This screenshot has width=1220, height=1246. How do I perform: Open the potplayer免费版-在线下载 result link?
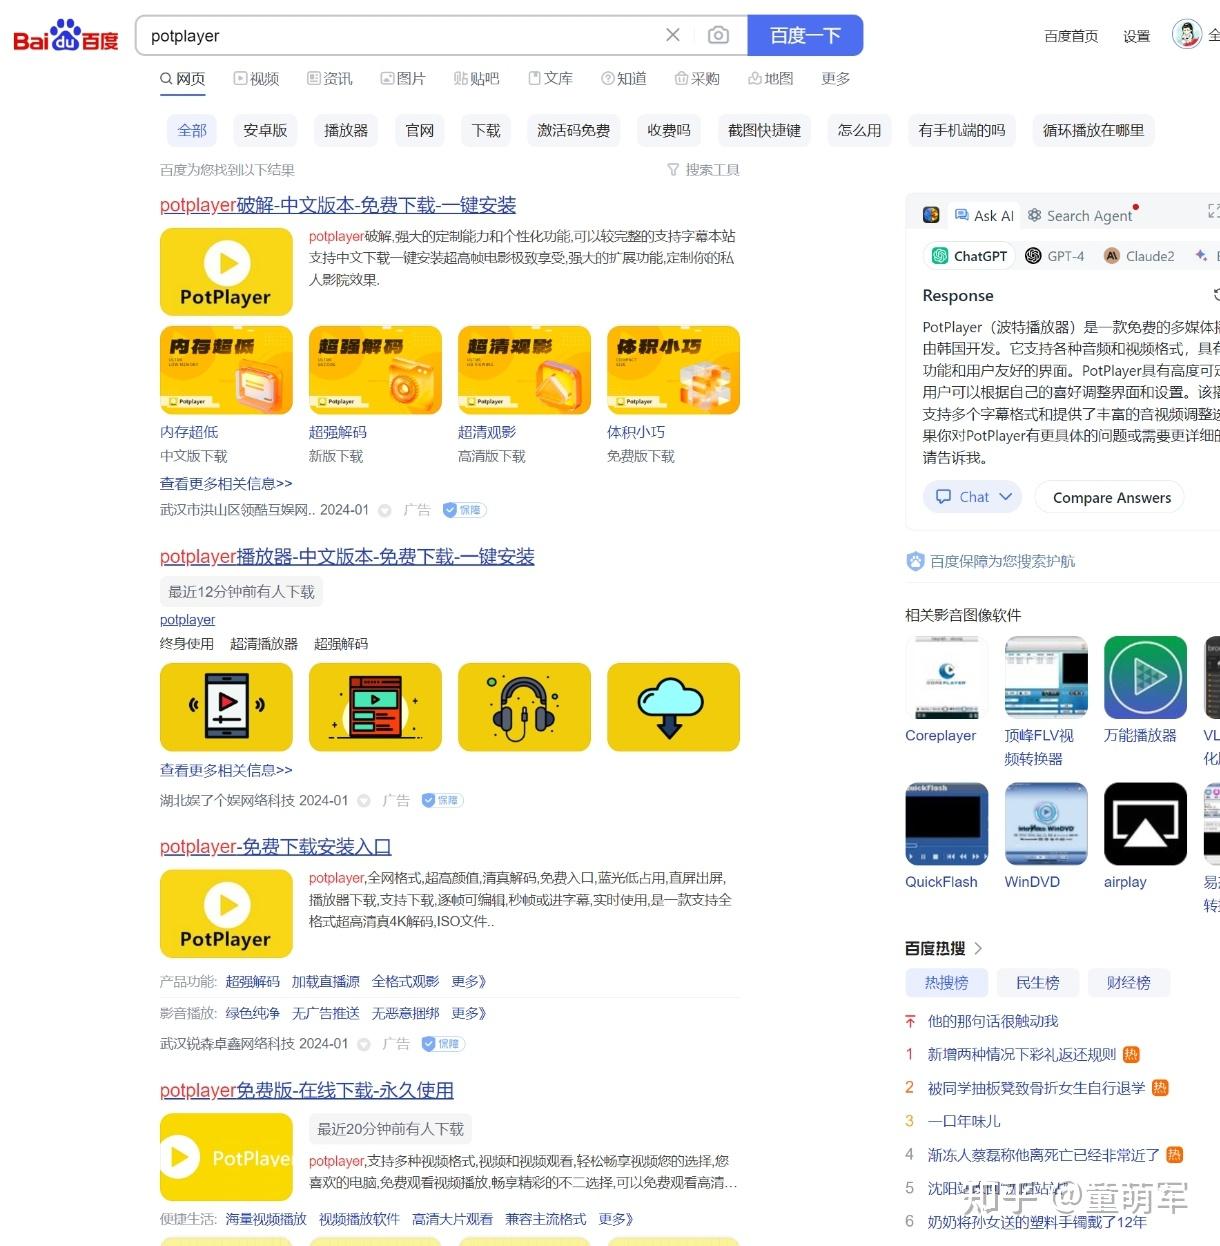[x=307, y=1090]
